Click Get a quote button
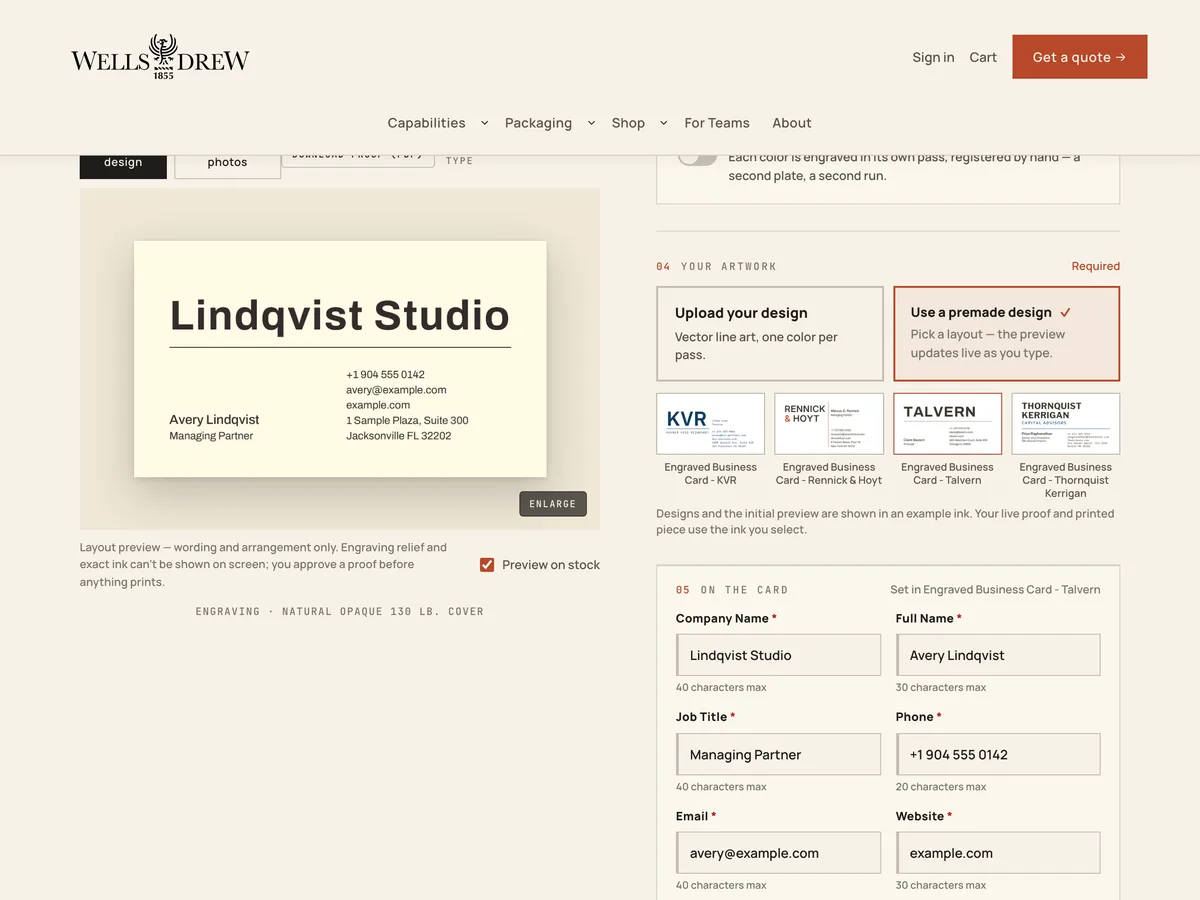The image size is (1200, 900). (x=1079, y=57)
